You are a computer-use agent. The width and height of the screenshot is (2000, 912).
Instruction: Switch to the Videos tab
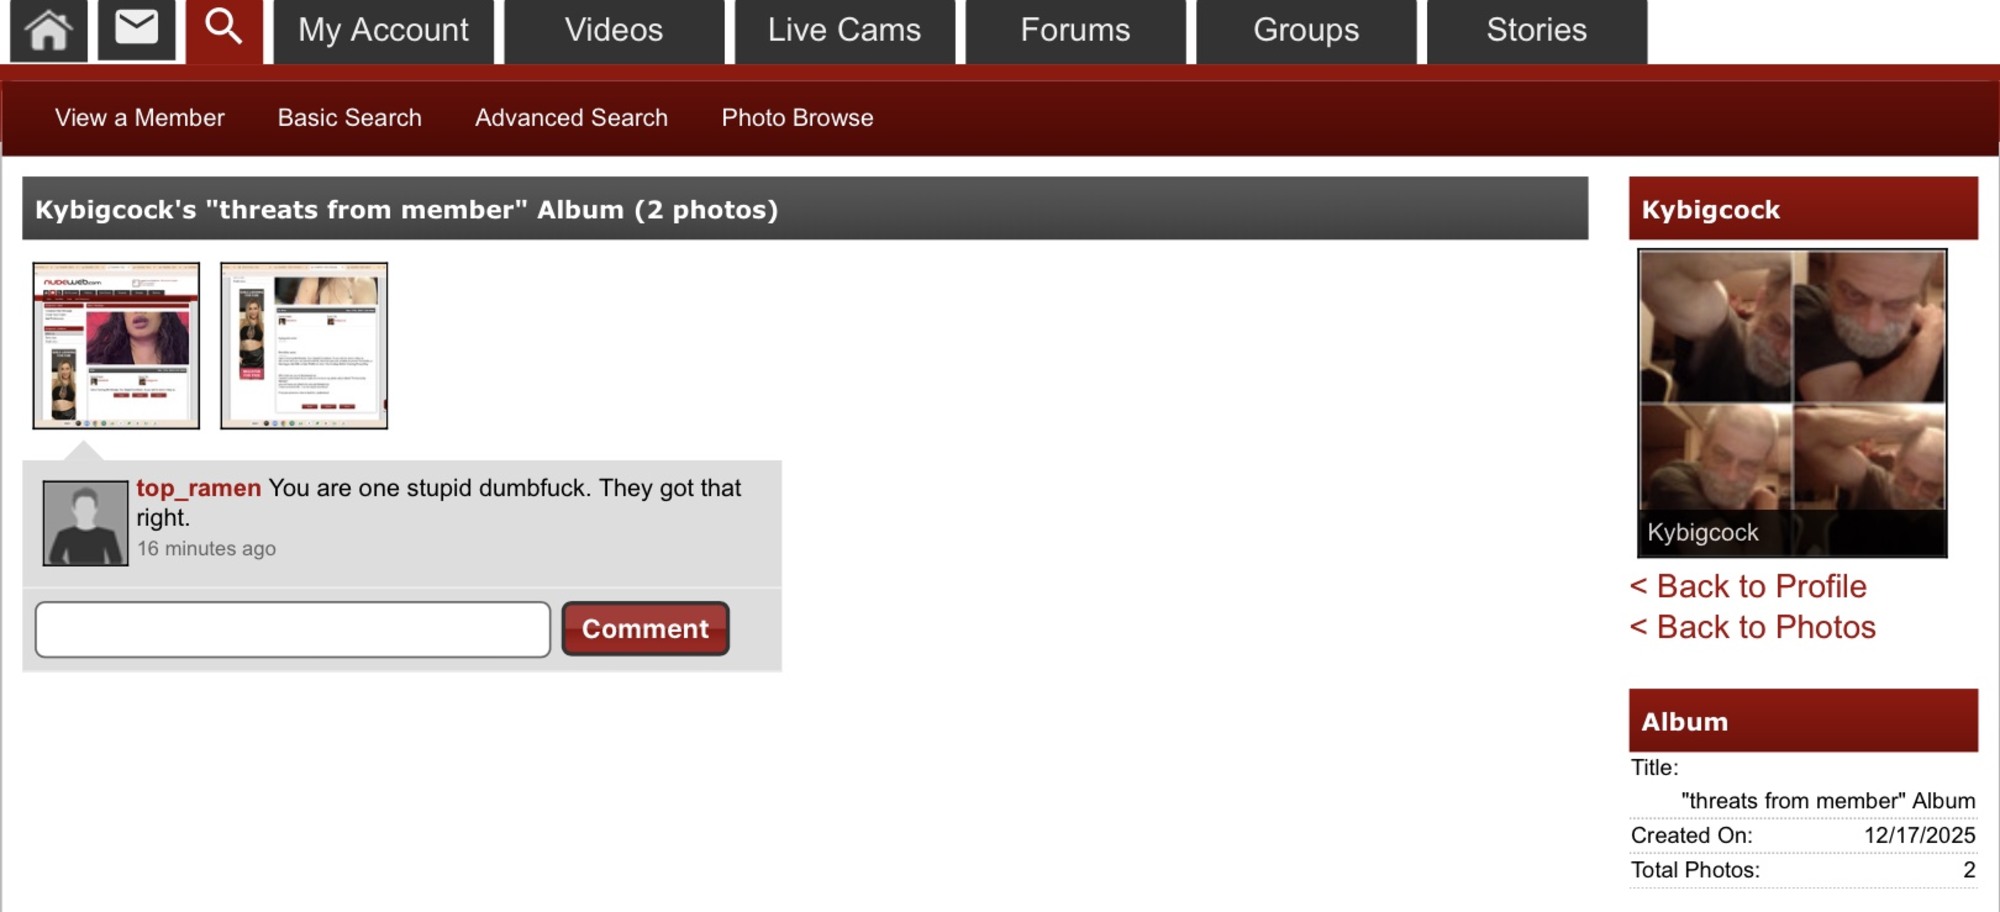click(x=614, y=31)
